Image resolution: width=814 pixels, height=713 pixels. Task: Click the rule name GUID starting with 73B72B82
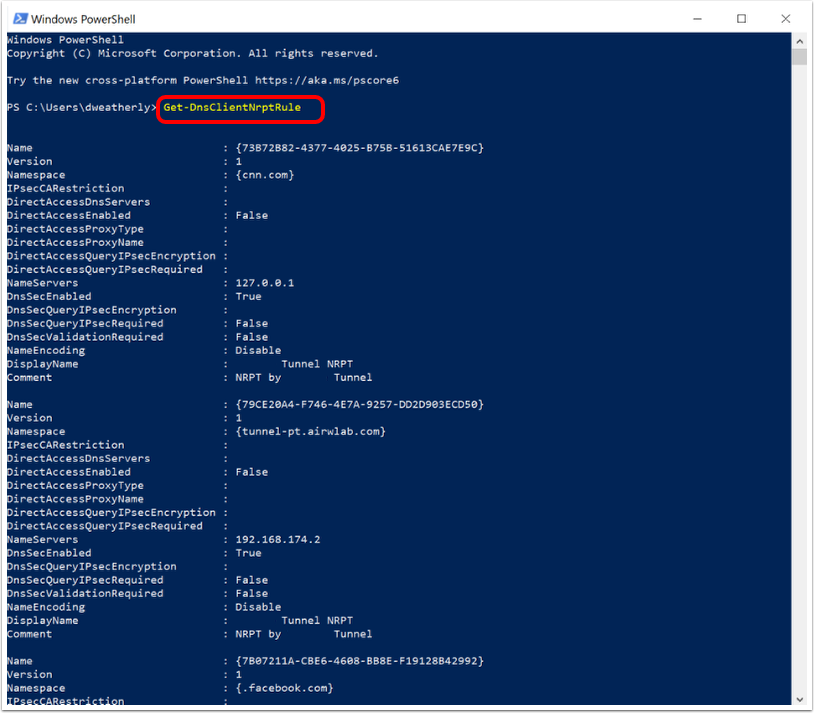359,148
